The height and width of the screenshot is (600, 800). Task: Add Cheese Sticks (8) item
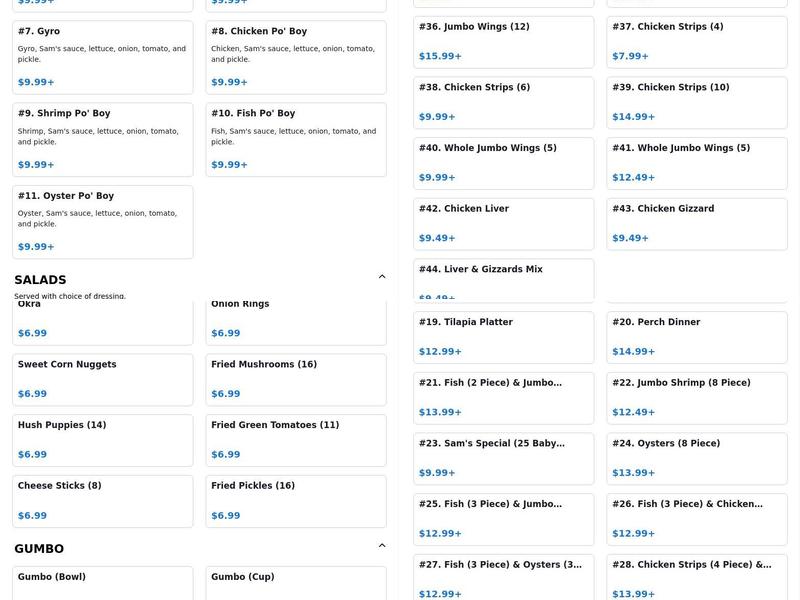point(102,500)
